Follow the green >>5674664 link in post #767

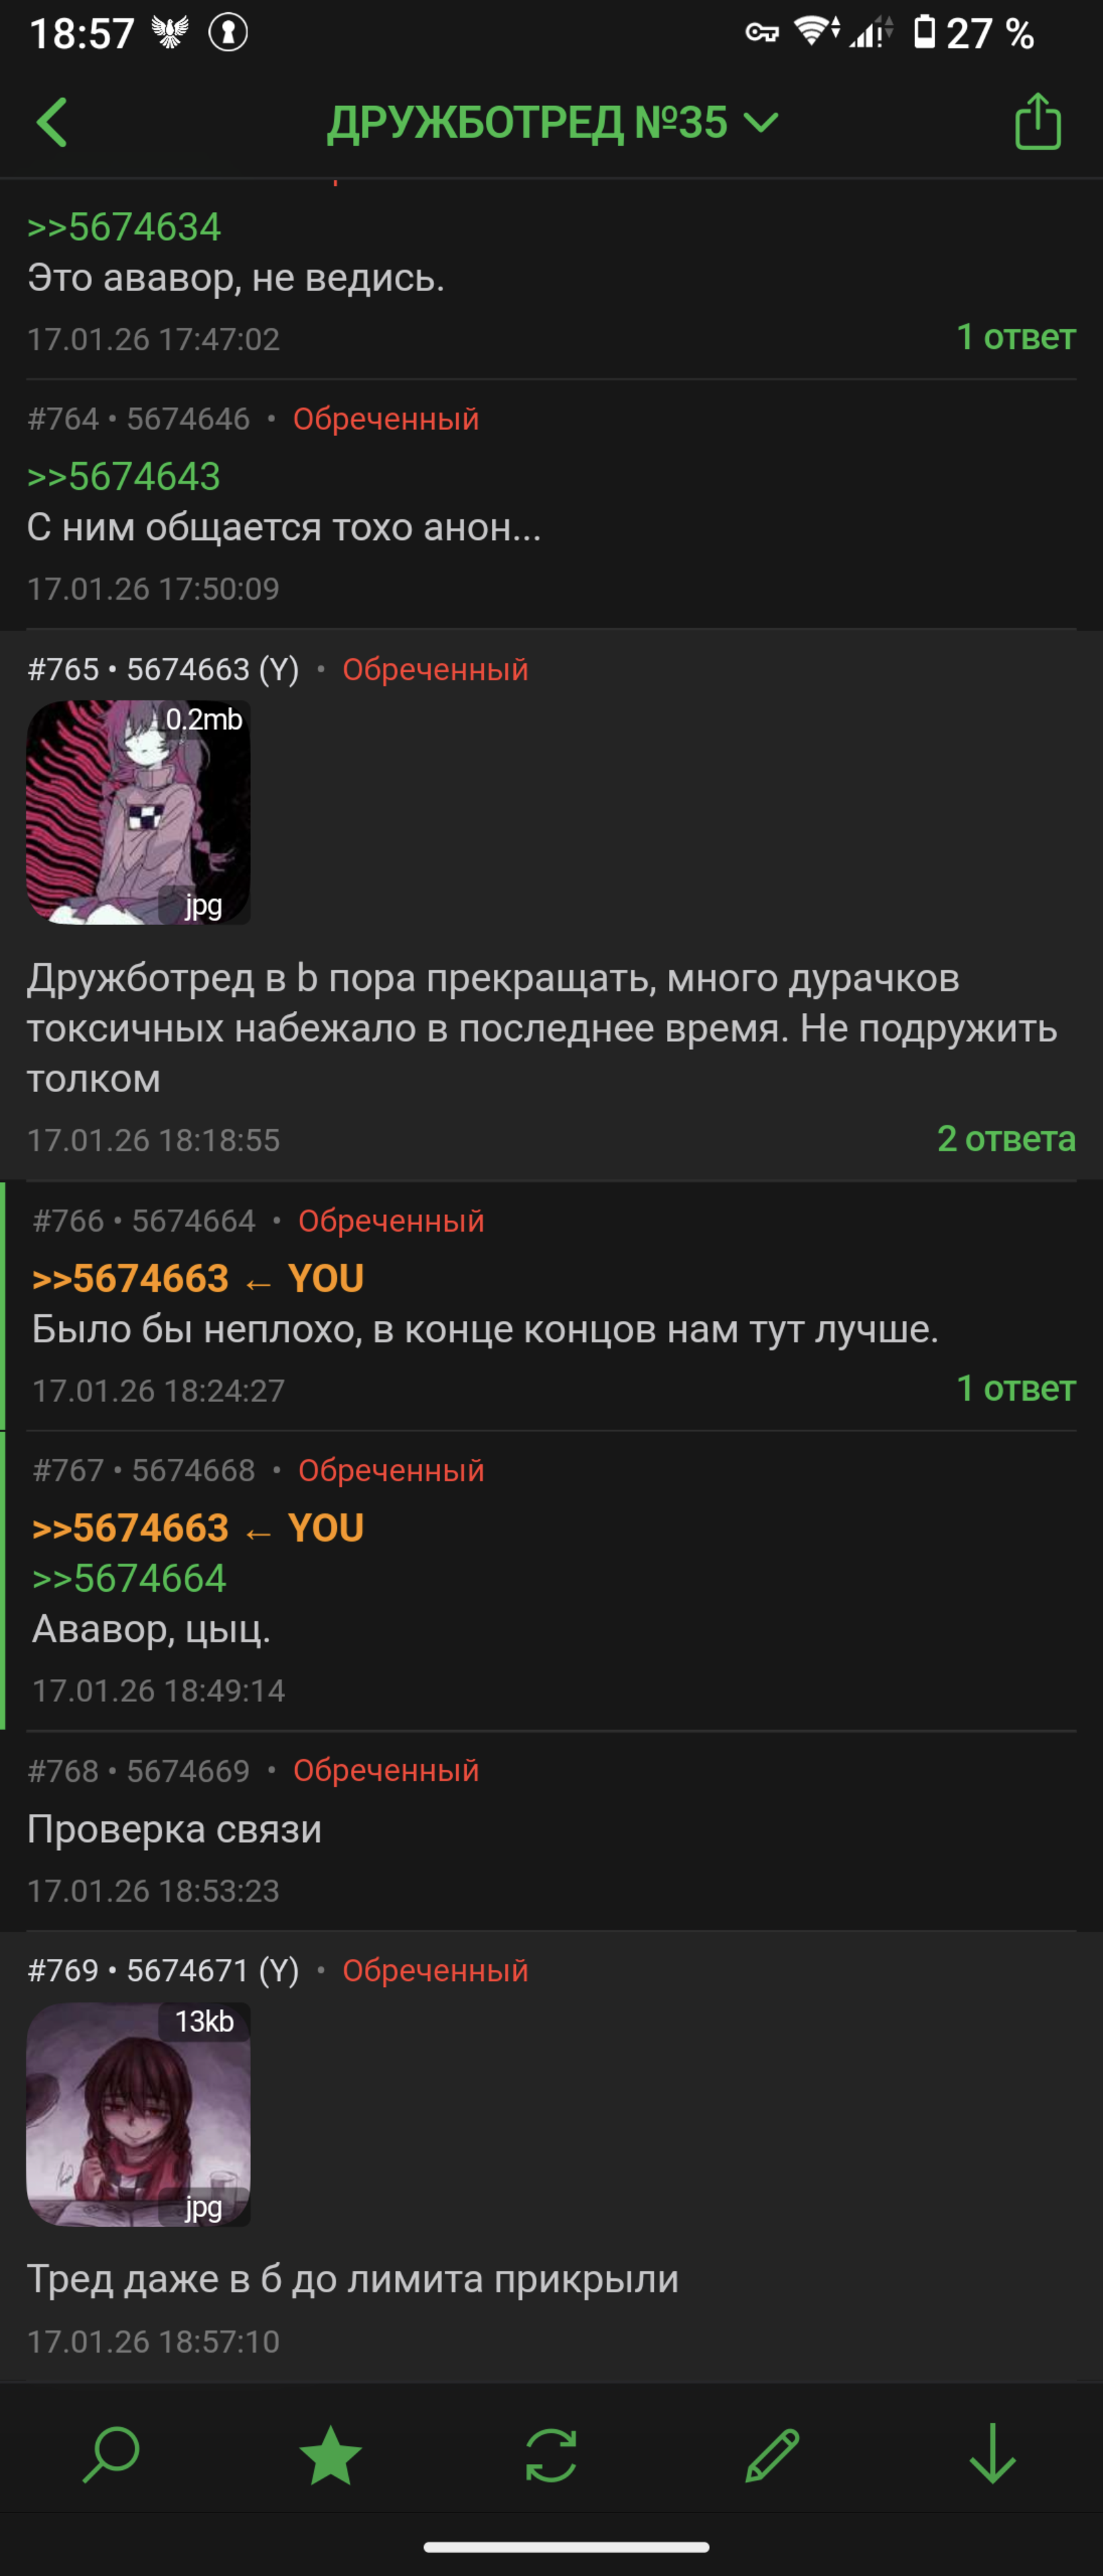click(130, 1578)
